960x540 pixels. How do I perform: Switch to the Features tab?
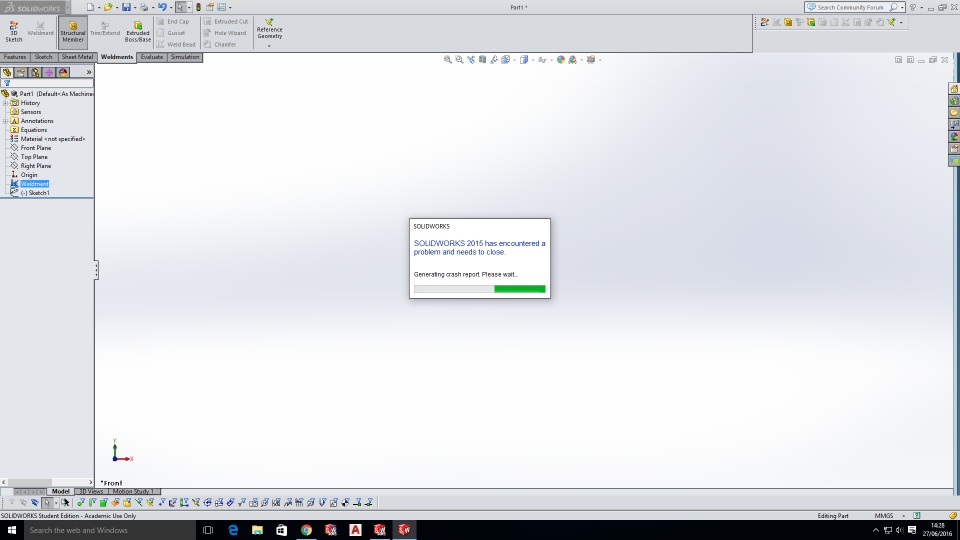click(15, 57)
